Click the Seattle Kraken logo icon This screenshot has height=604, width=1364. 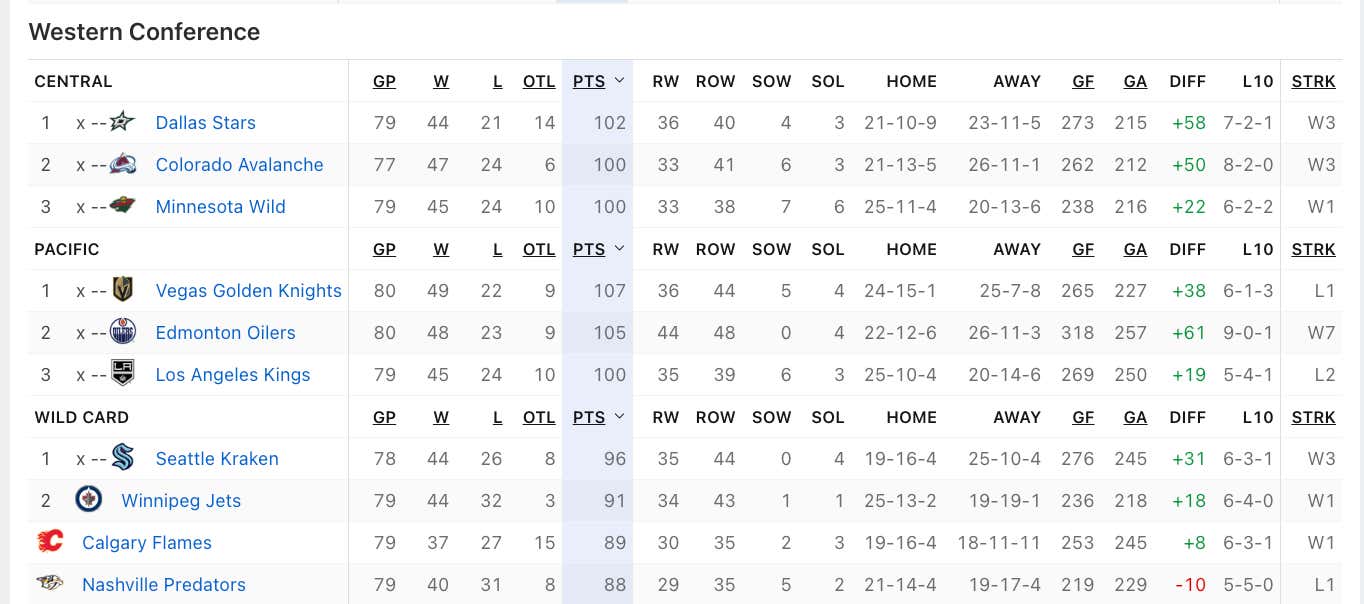[122, 458]
